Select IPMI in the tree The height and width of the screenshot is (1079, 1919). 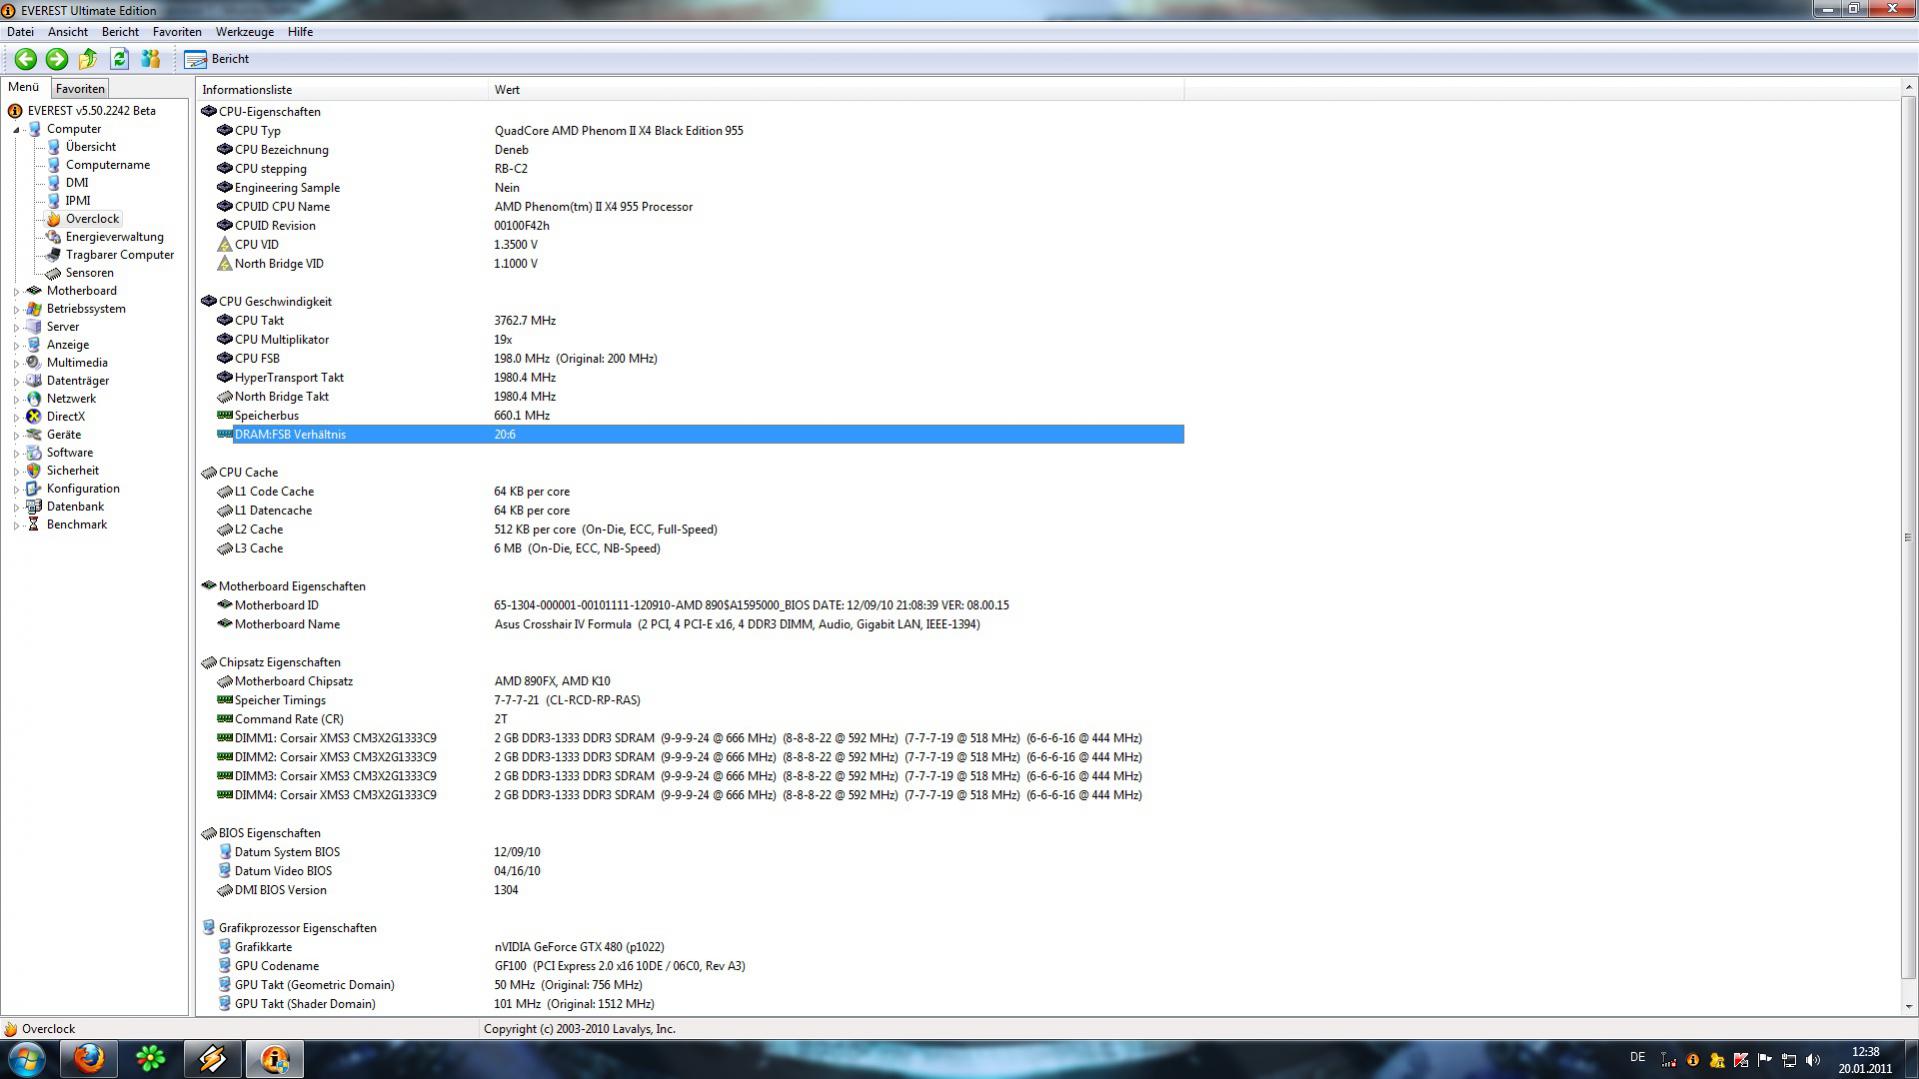pyautogui.click(x=78, y=201)
